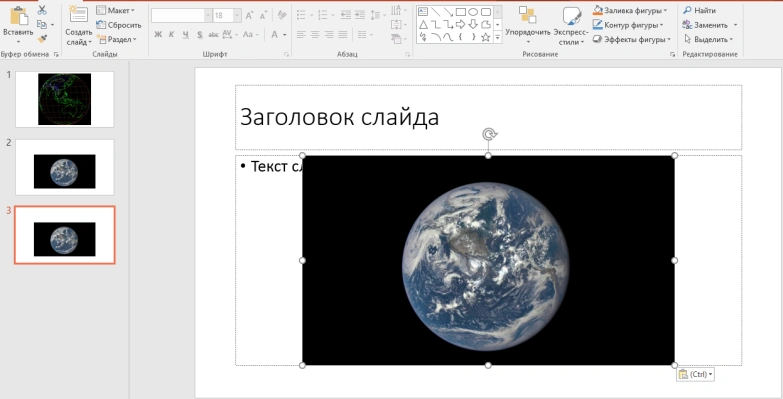Toggle italic К formatting
783x399 pixels.
click(171, 34)
